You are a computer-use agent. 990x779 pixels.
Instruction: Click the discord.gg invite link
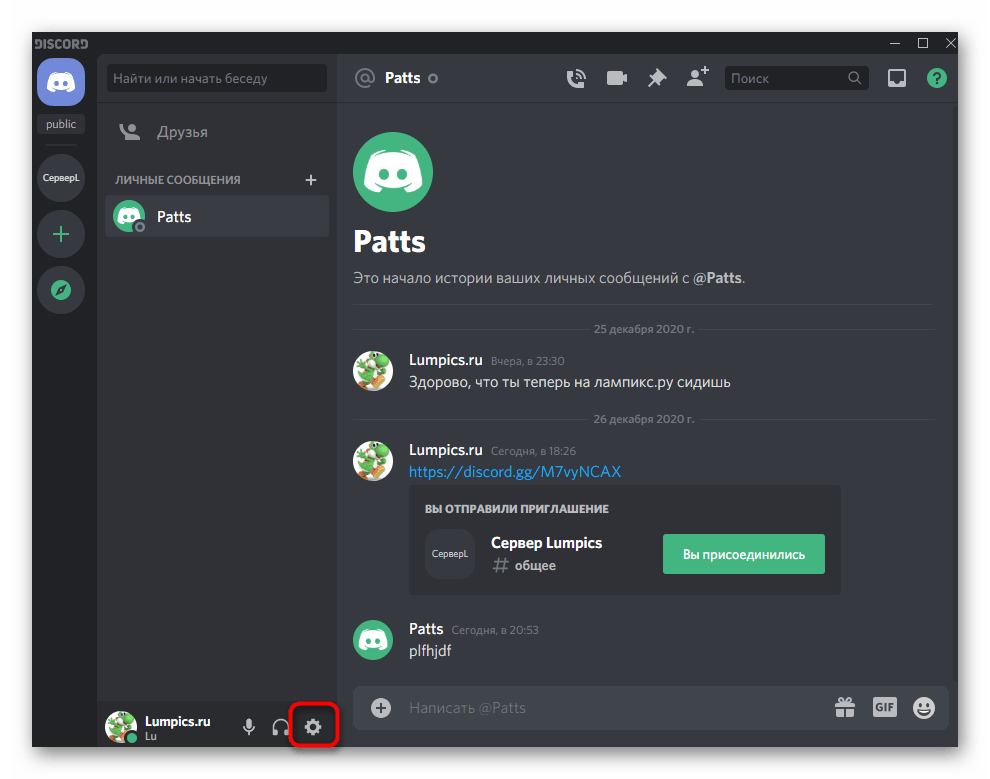(515, 471)
